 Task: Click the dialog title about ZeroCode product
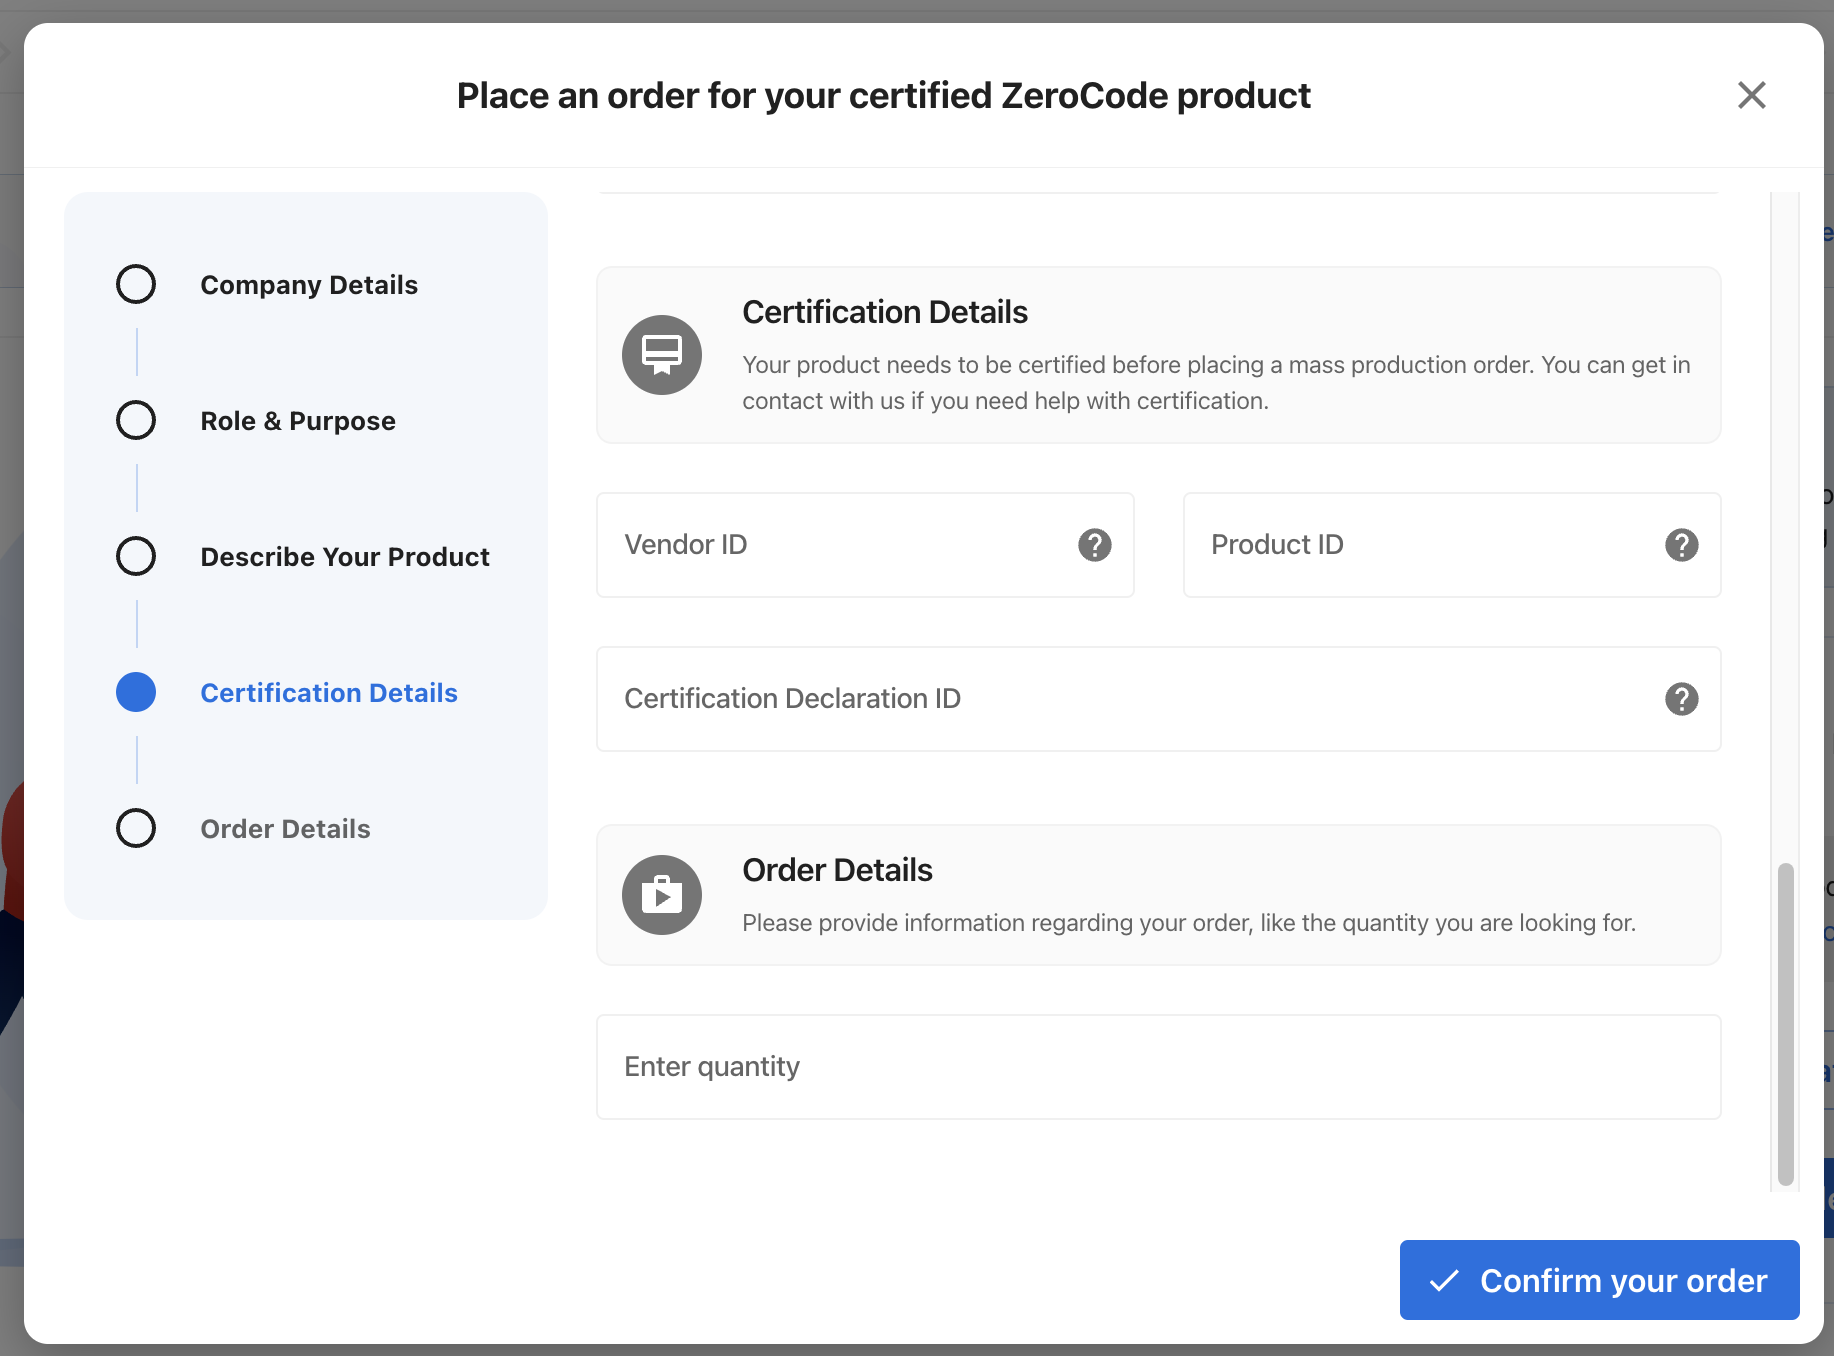[884, 96]
